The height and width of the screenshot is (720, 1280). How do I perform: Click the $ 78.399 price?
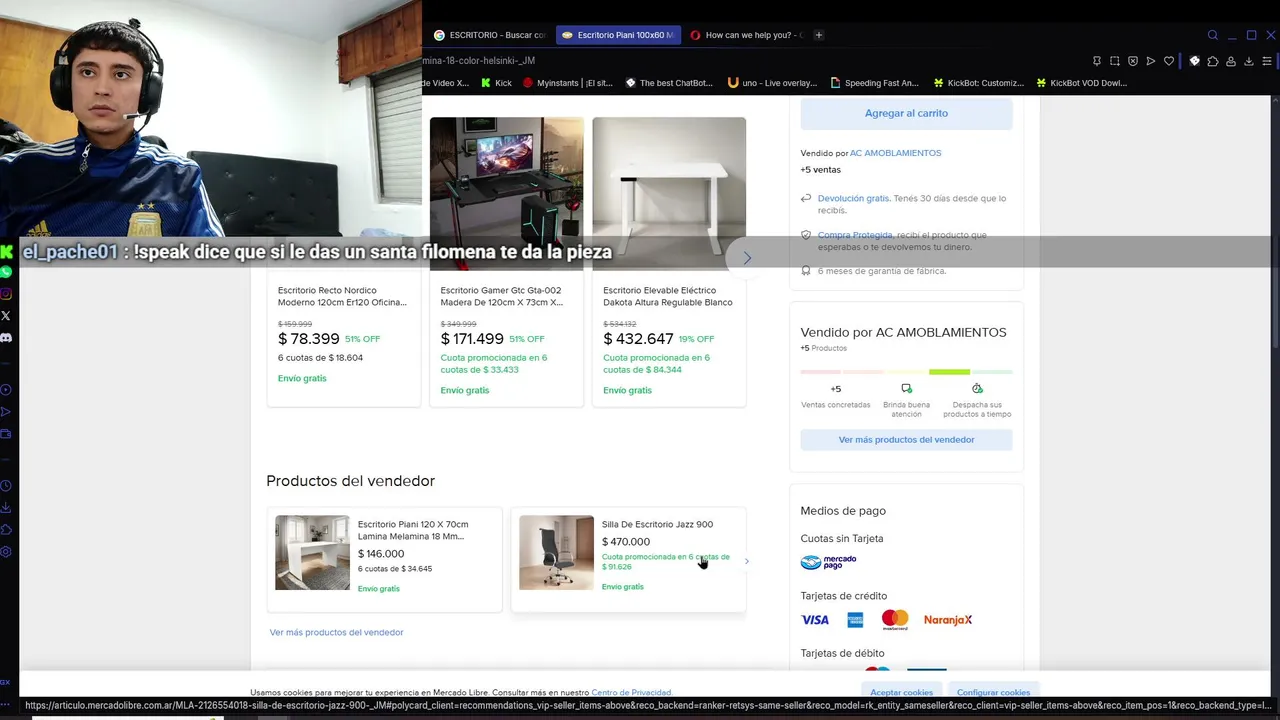point(309,339)
